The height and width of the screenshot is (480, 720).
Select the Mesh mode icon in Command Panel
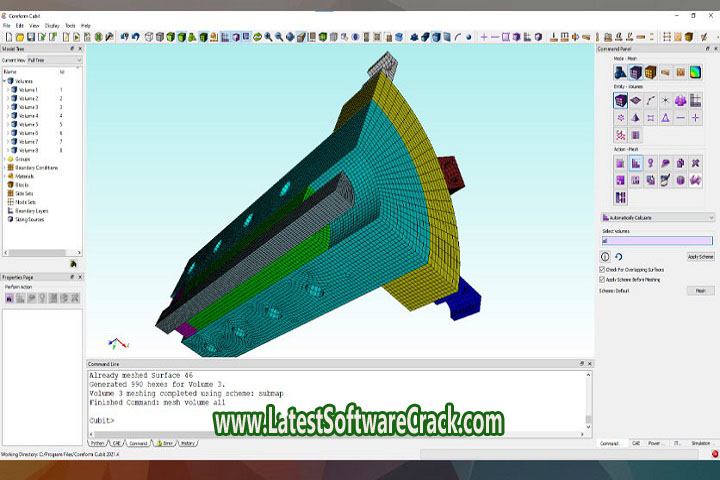(636, 72)
